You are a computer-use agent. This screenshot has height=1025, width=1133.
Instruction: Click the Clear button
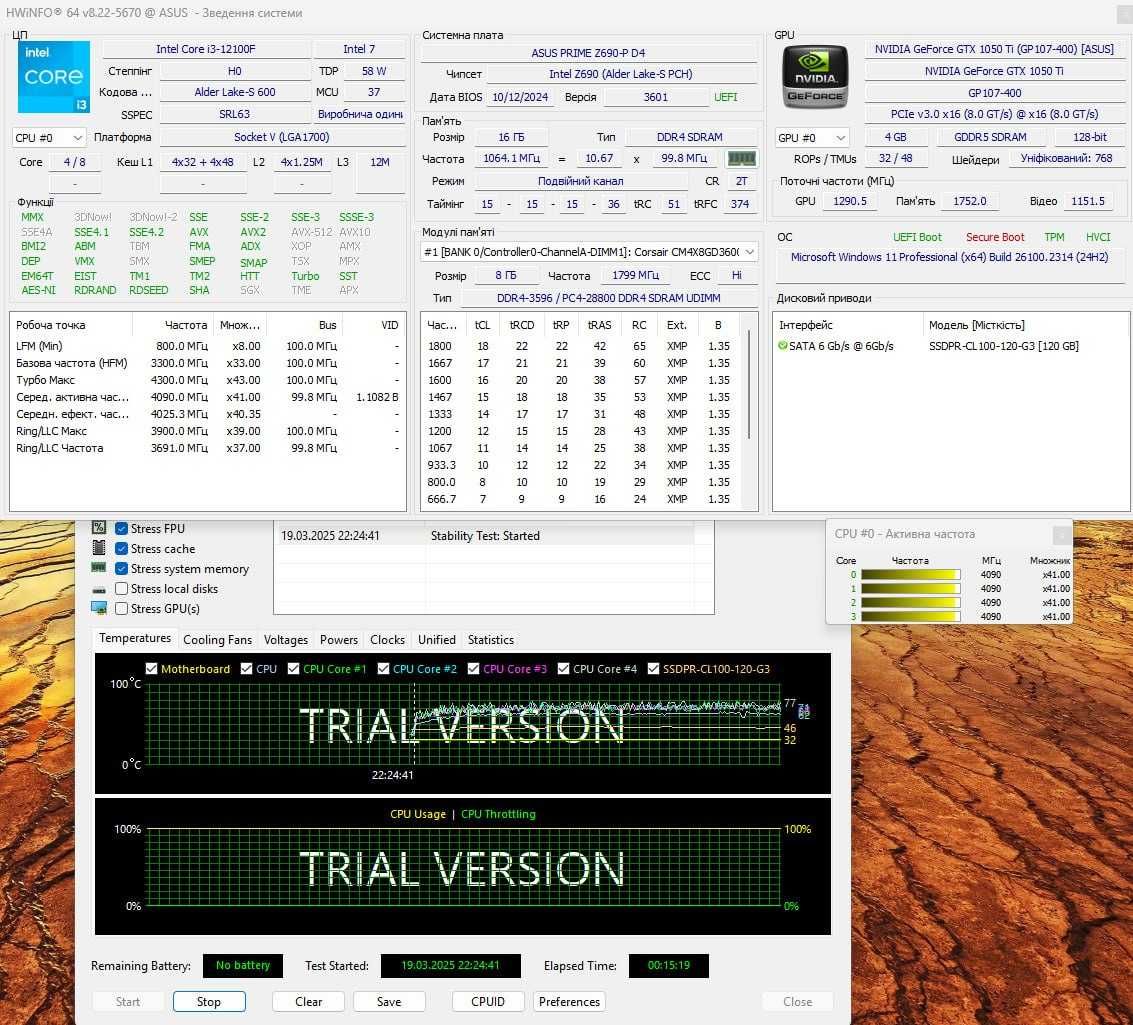coord(309,1002)
